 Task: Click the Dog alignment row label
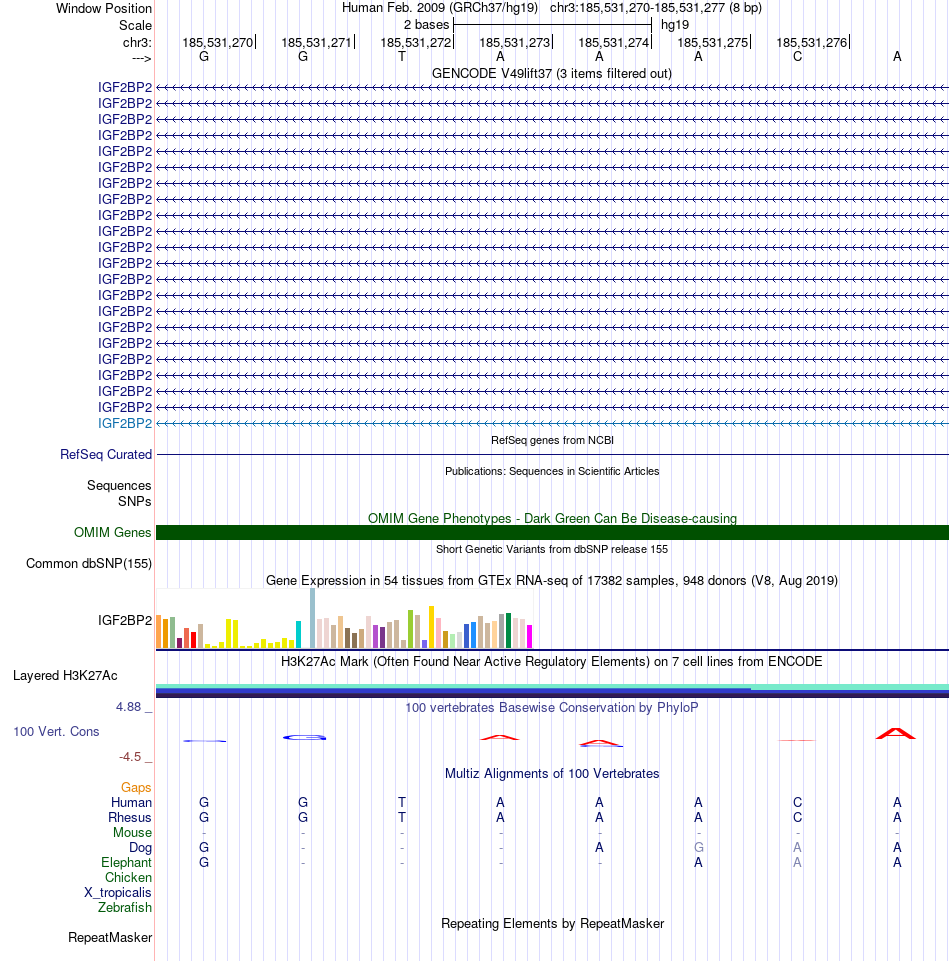140,848
